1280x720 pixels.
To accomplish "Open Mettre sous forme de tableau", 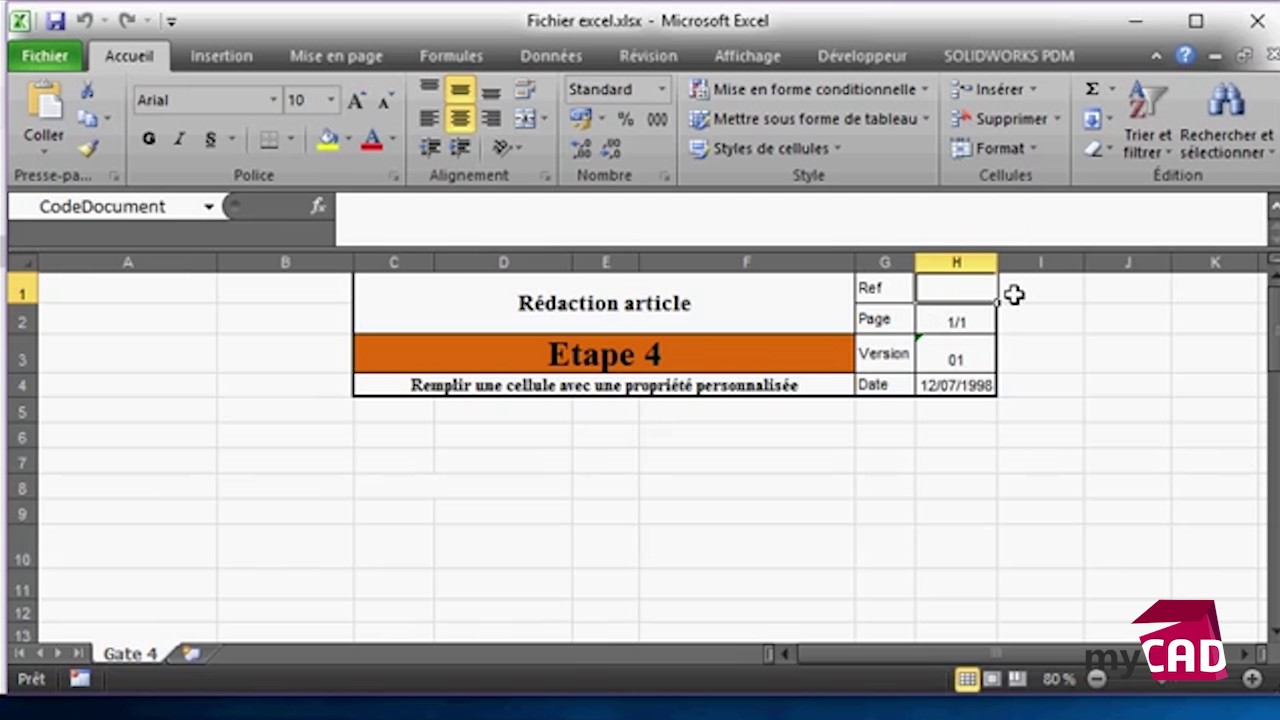I will click(x=809, y=119).
